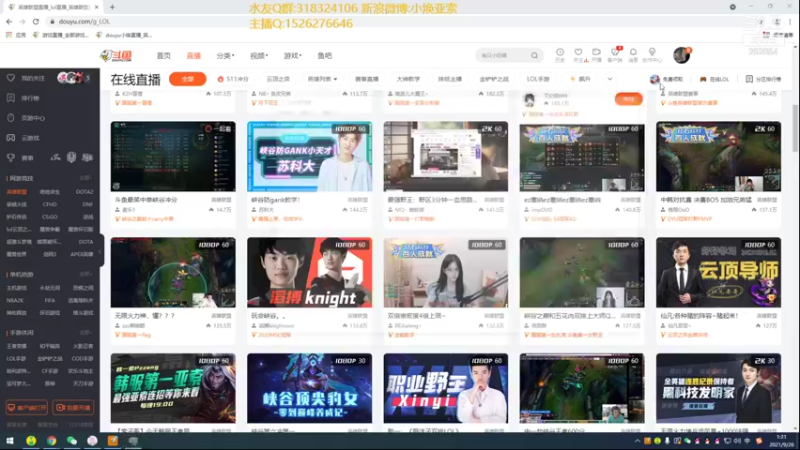This screenshot has width=800, height=450.
Task: Open WeChat in the taskbar
Action: pyautogui.click(x=72, y=441)
